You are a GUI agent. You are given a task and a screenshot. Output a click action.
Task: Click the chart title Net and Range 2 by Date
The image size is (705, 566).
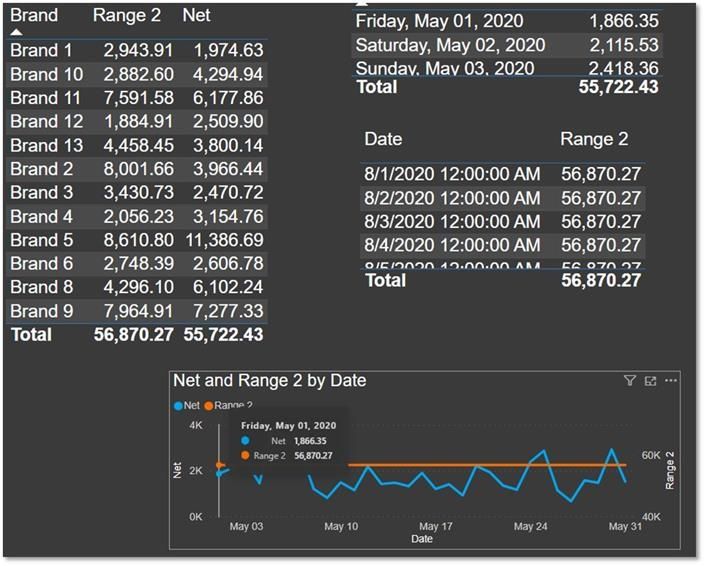point(270,381)
